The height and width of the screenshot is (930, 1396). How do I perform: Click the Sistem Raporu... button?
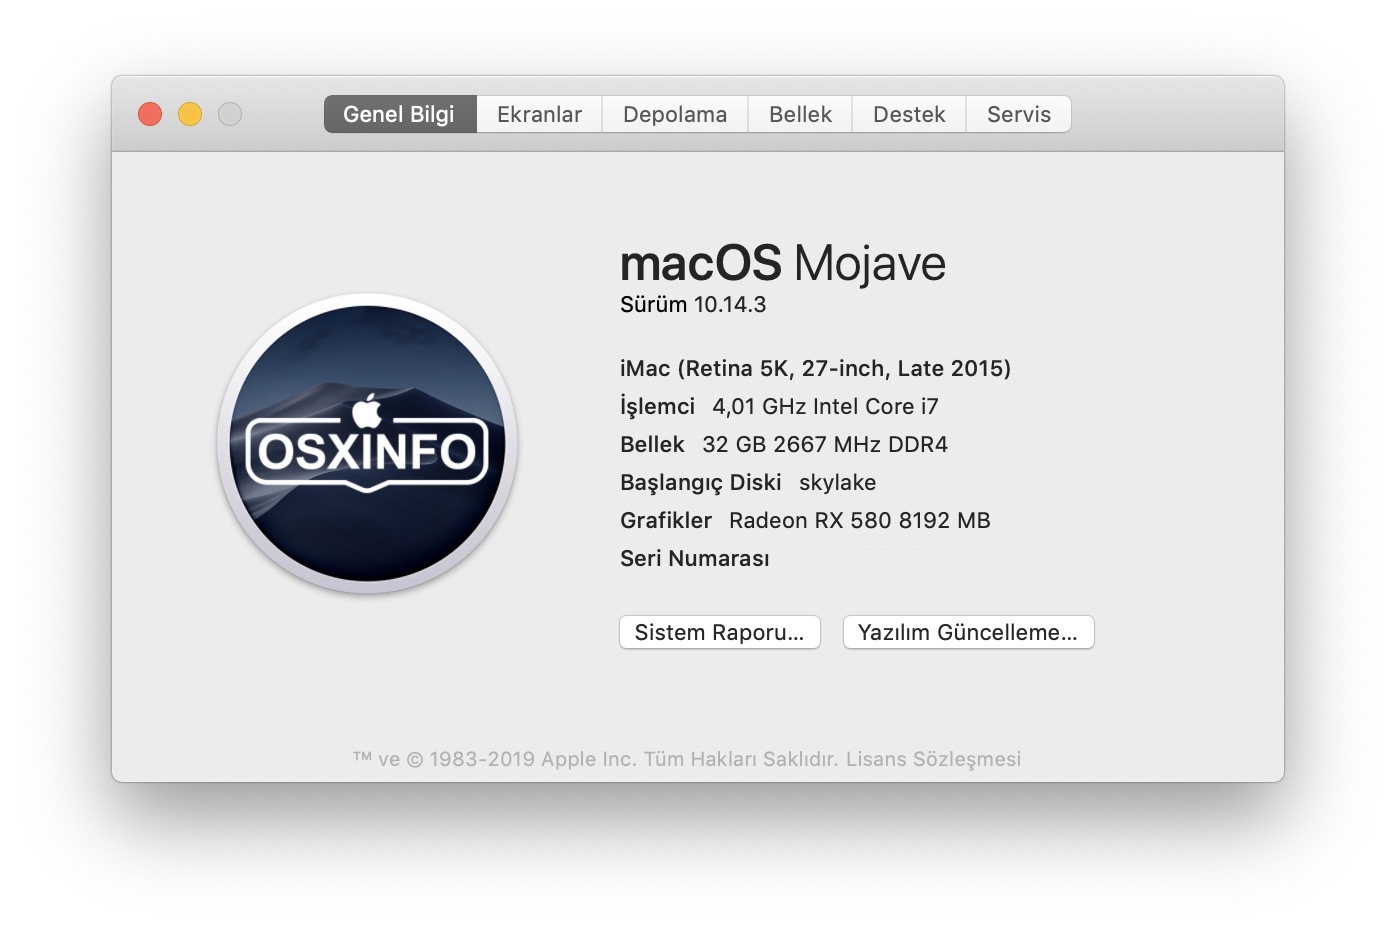click(719, 632)
